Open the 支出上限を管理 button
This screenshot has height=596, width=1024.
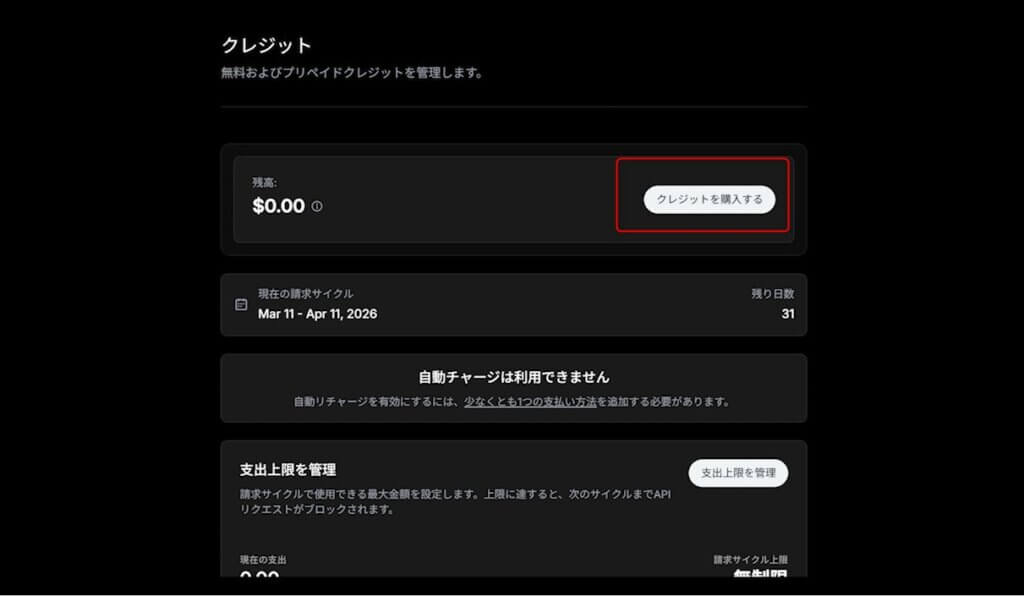pyautogui.click(x=738, y=473)
